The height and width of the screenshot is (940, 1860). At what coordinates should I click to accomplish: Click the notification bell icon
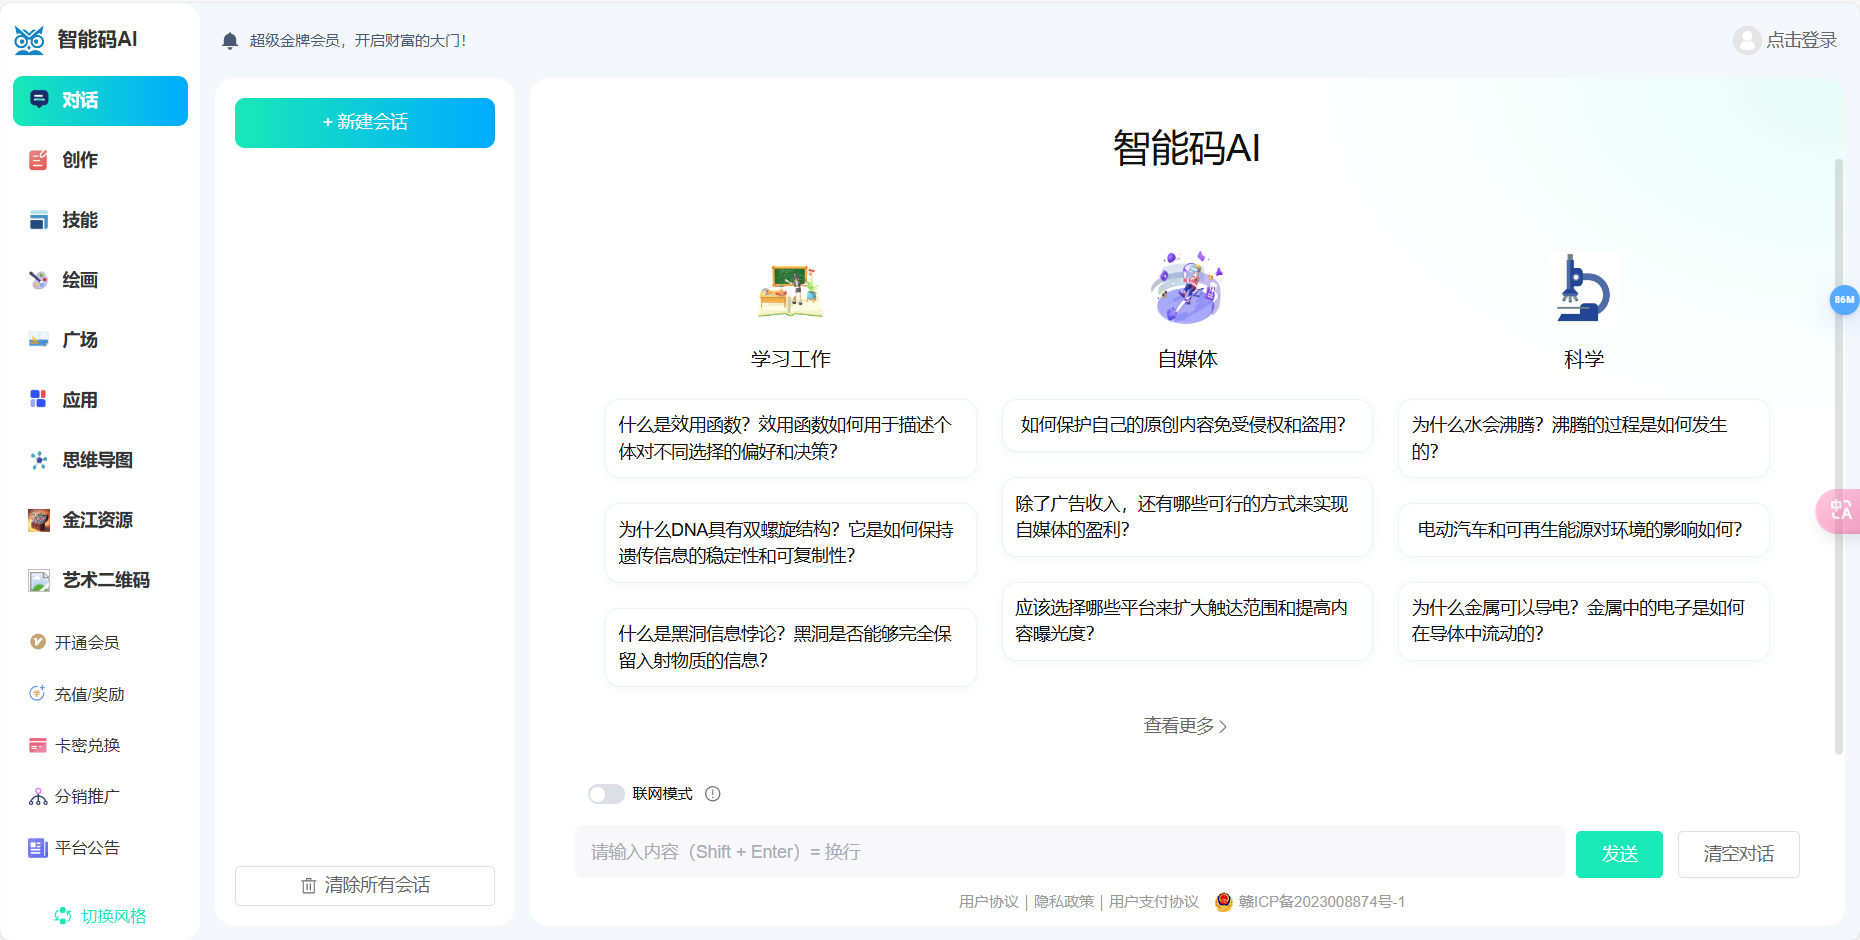click(x=228, y=40)
